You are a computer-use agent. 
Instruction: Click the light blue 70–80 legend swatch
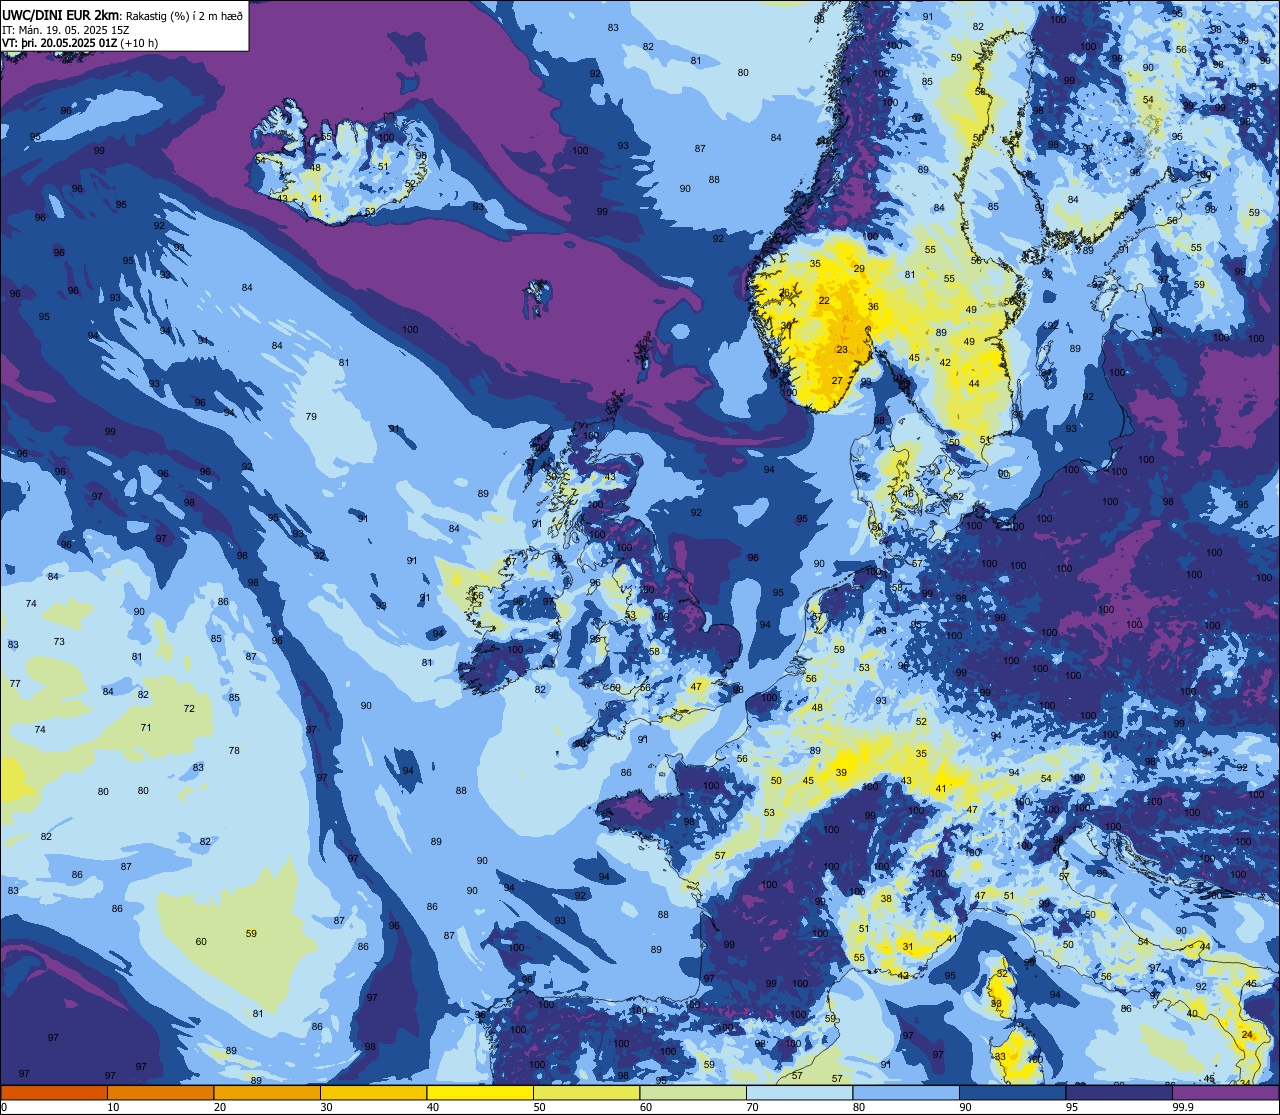[x=799, y=1092]
